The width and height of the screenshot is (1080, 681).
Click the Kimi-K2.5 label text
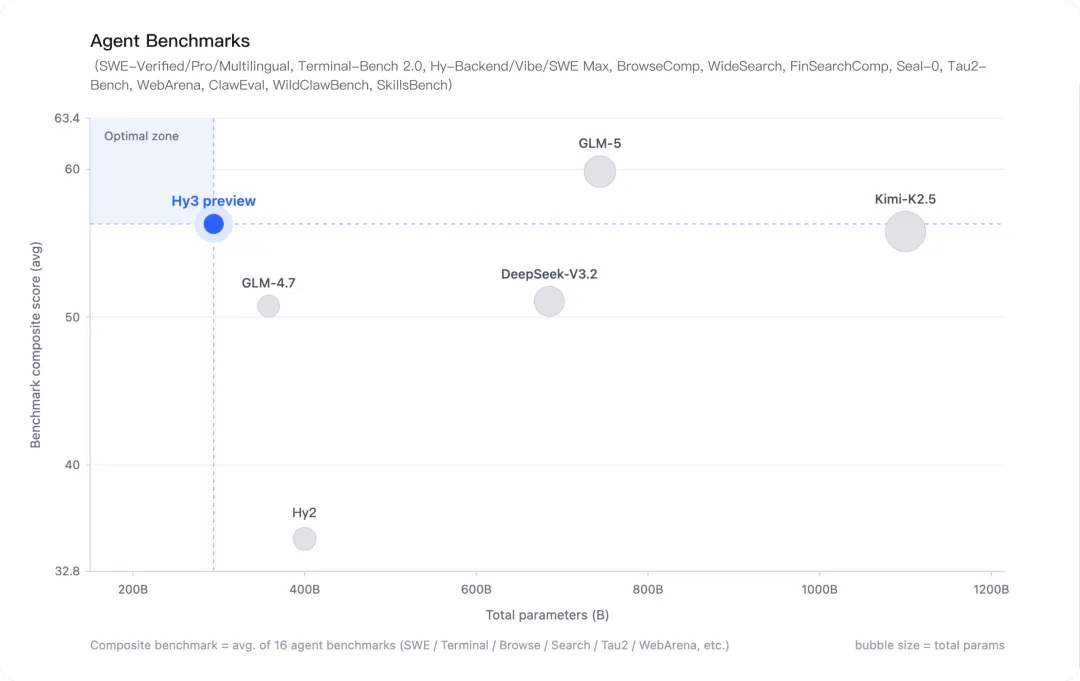pyautogui.click(x=905, y=199)
